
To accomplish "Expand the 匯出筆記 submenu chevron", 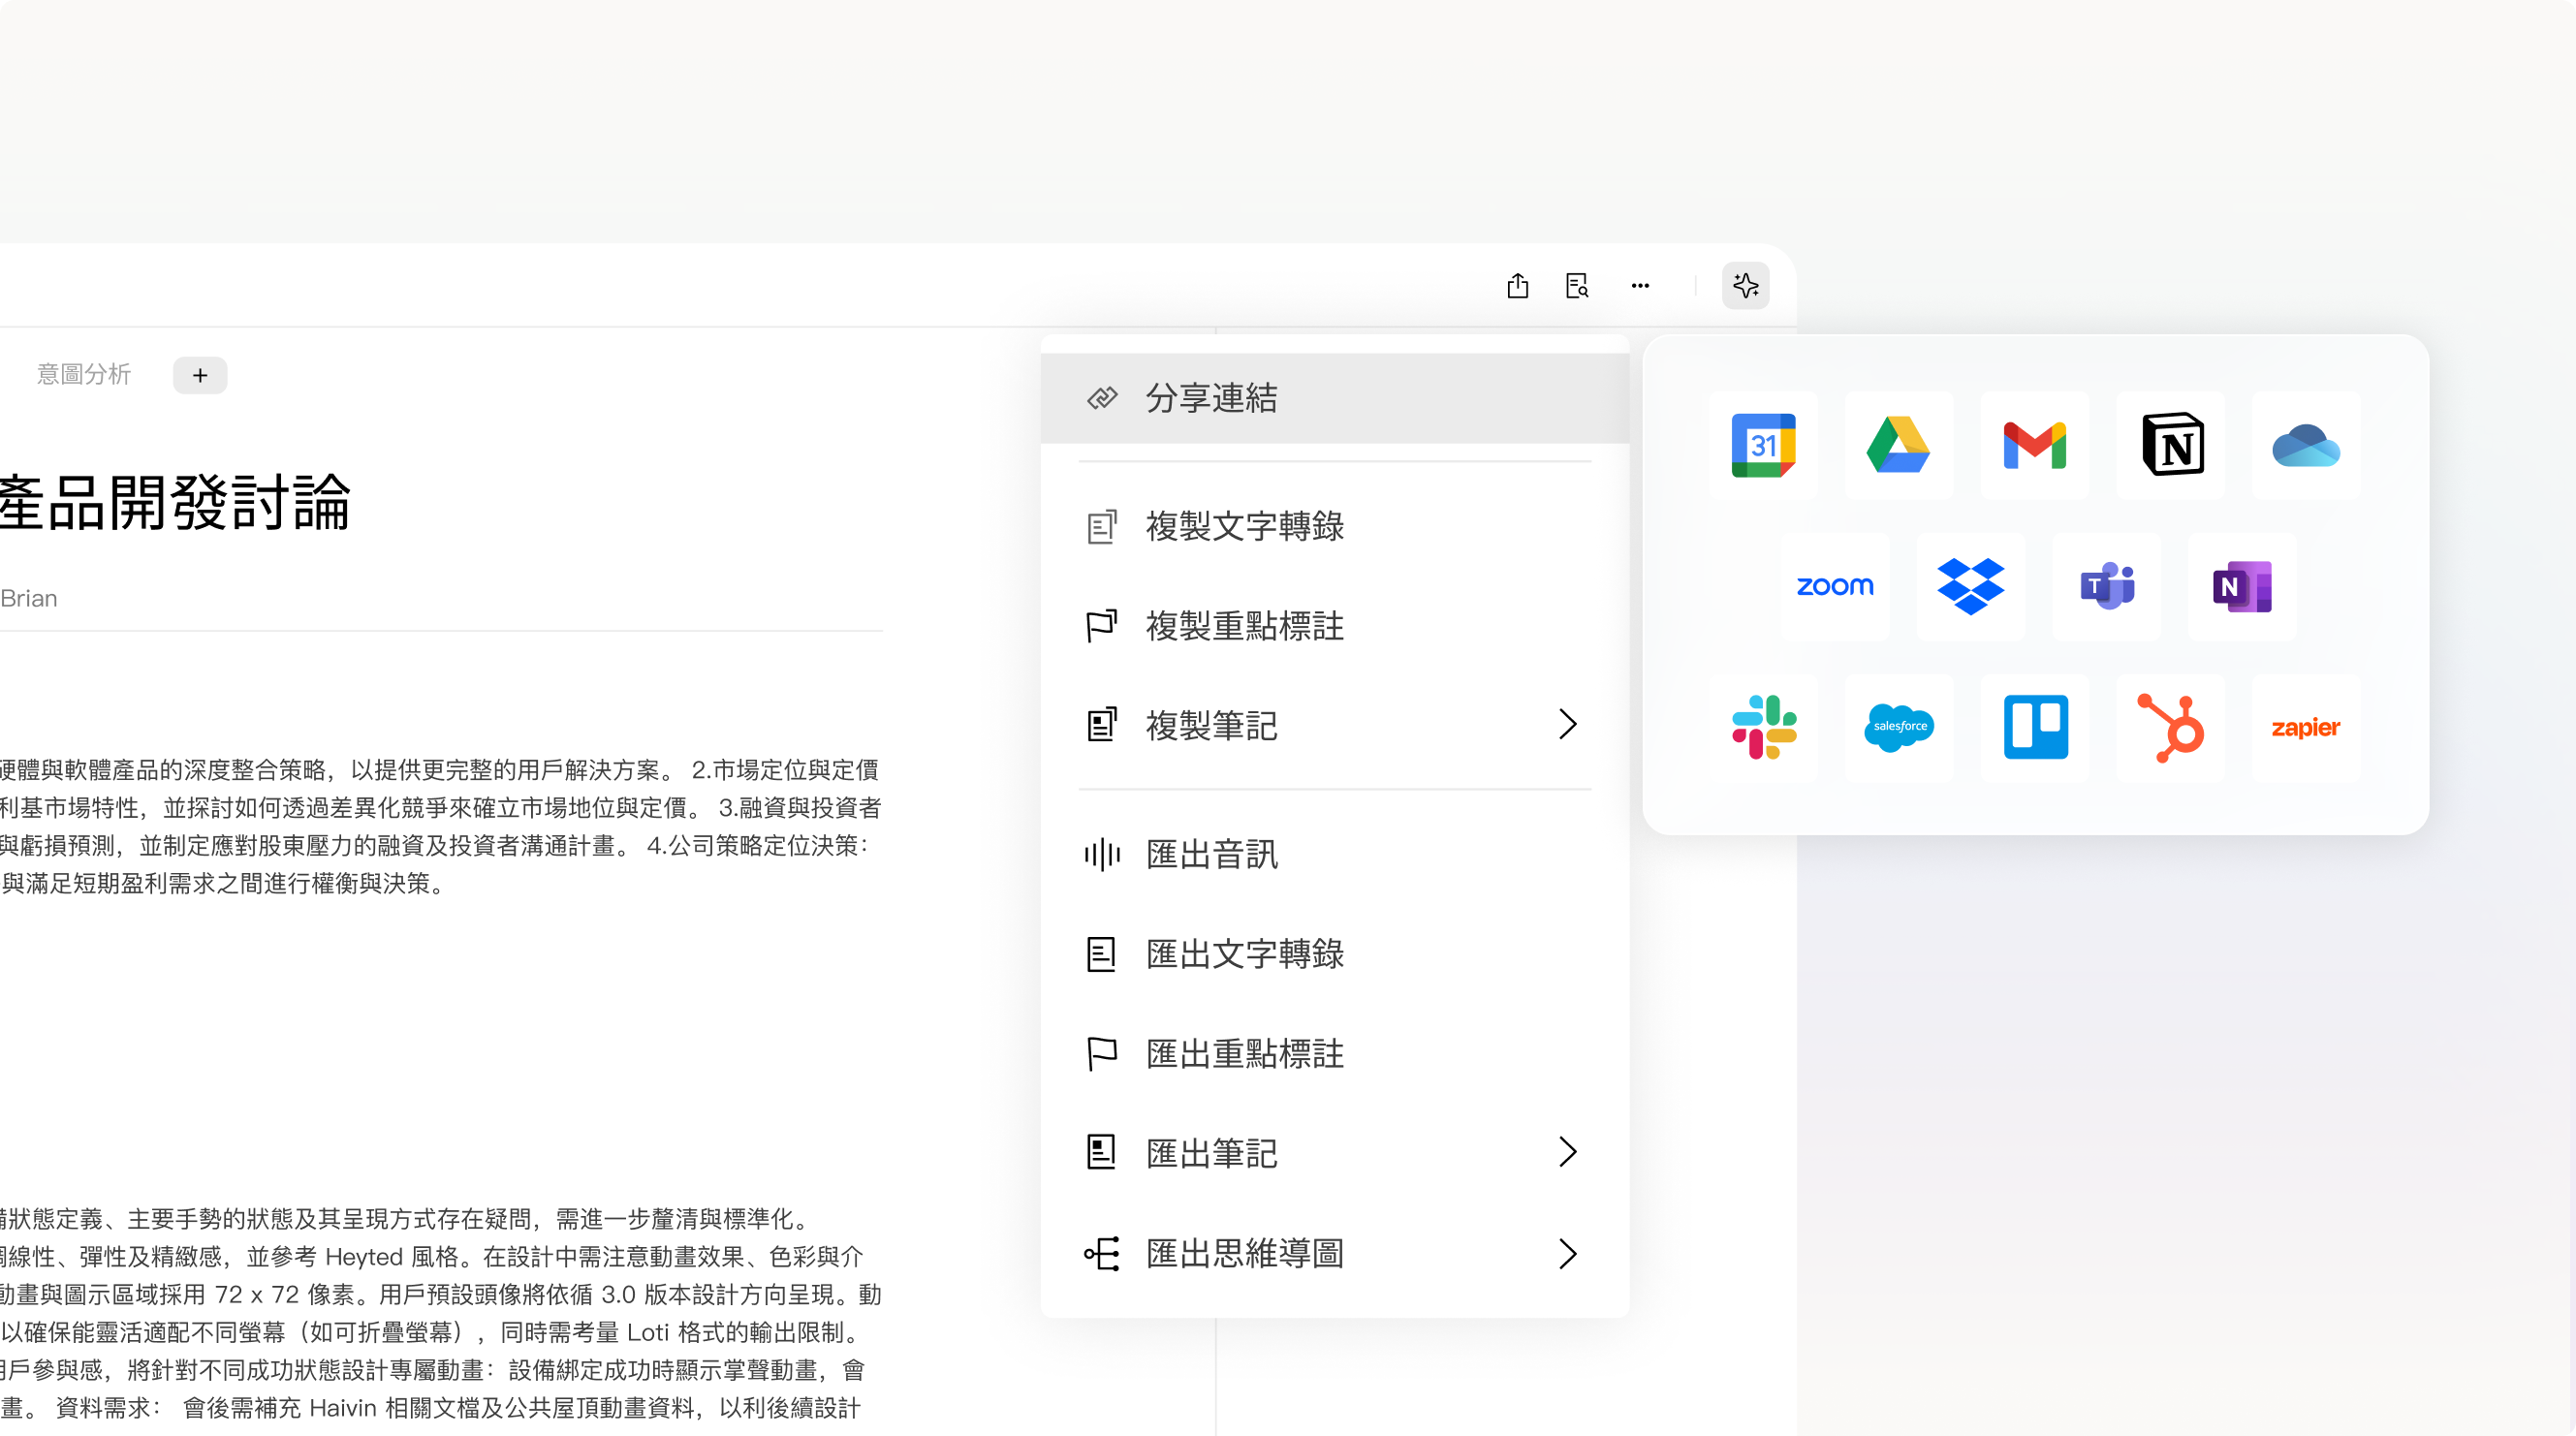I will tap(1567, 1152).
